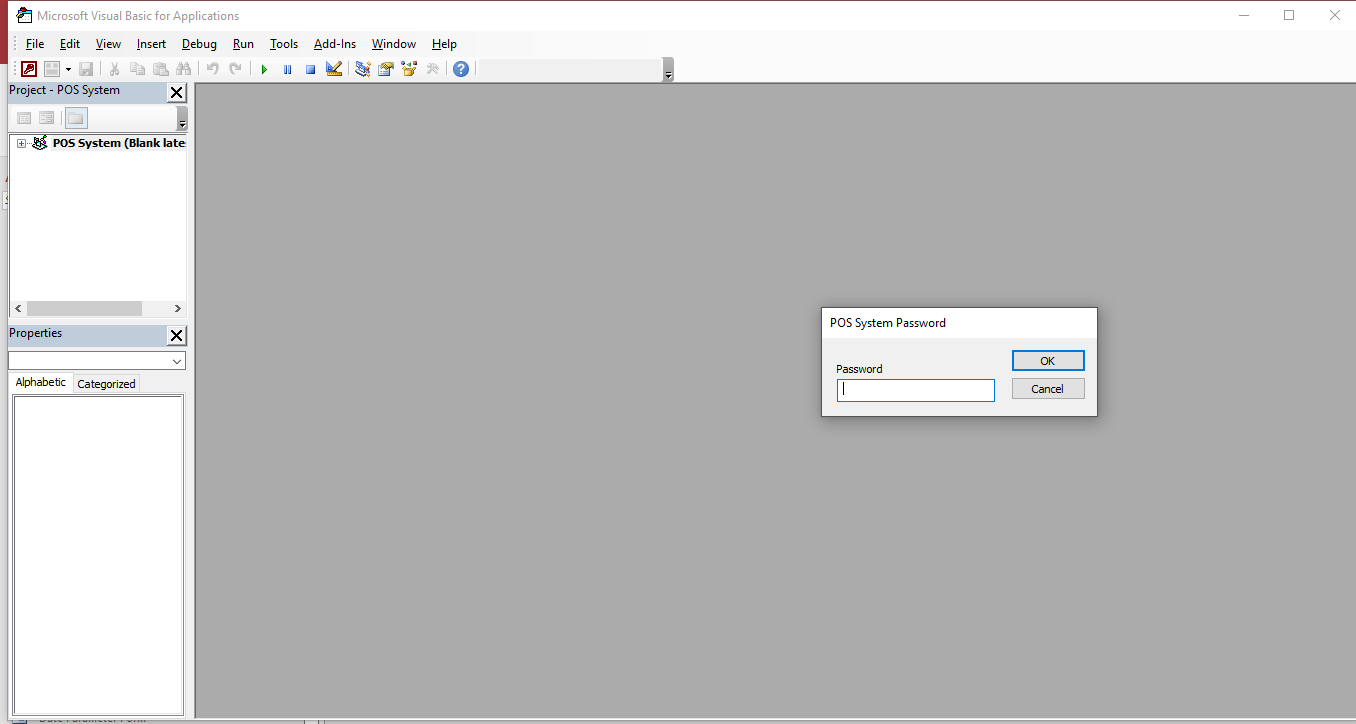This screenshot has width=1356, height=724.
Task: Open the Object Browser toolbar icon
Action: tap(409, 69)
